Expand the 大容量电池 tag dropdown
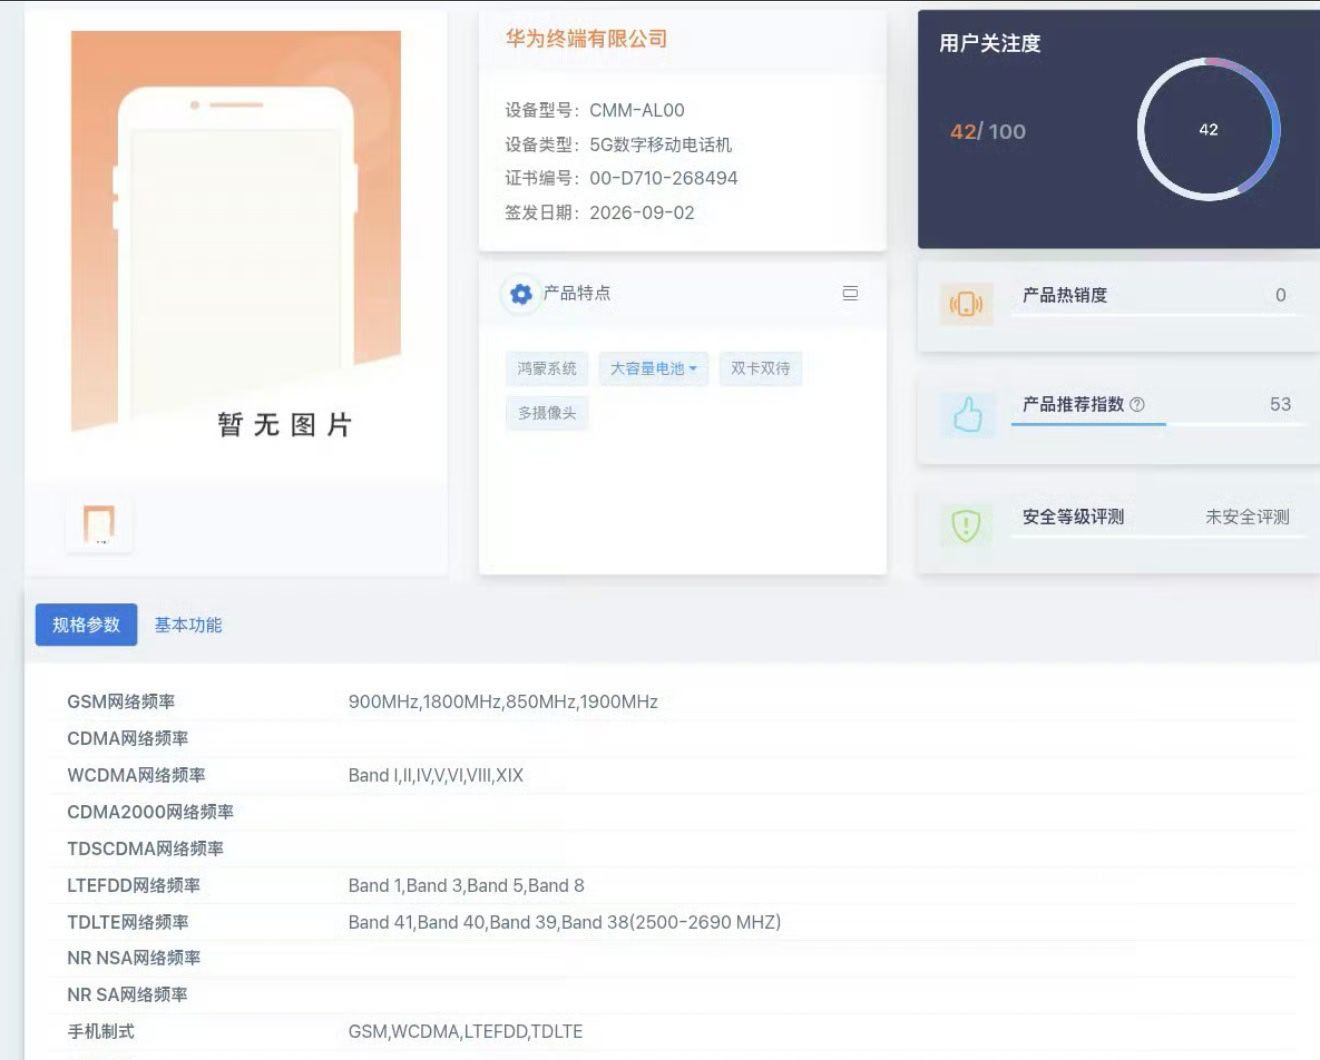 [654, 369]
